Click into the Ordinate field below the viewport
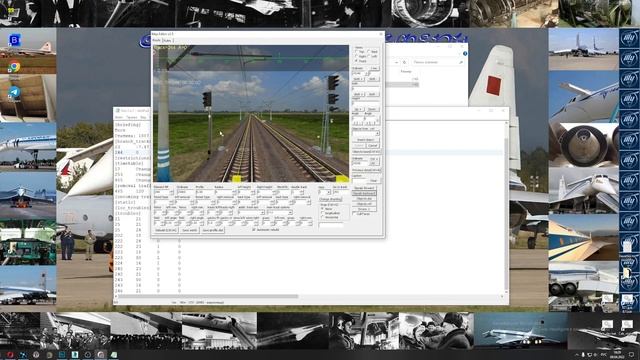The height and width of the screenshot is (360, 640). tap(184, 192)
